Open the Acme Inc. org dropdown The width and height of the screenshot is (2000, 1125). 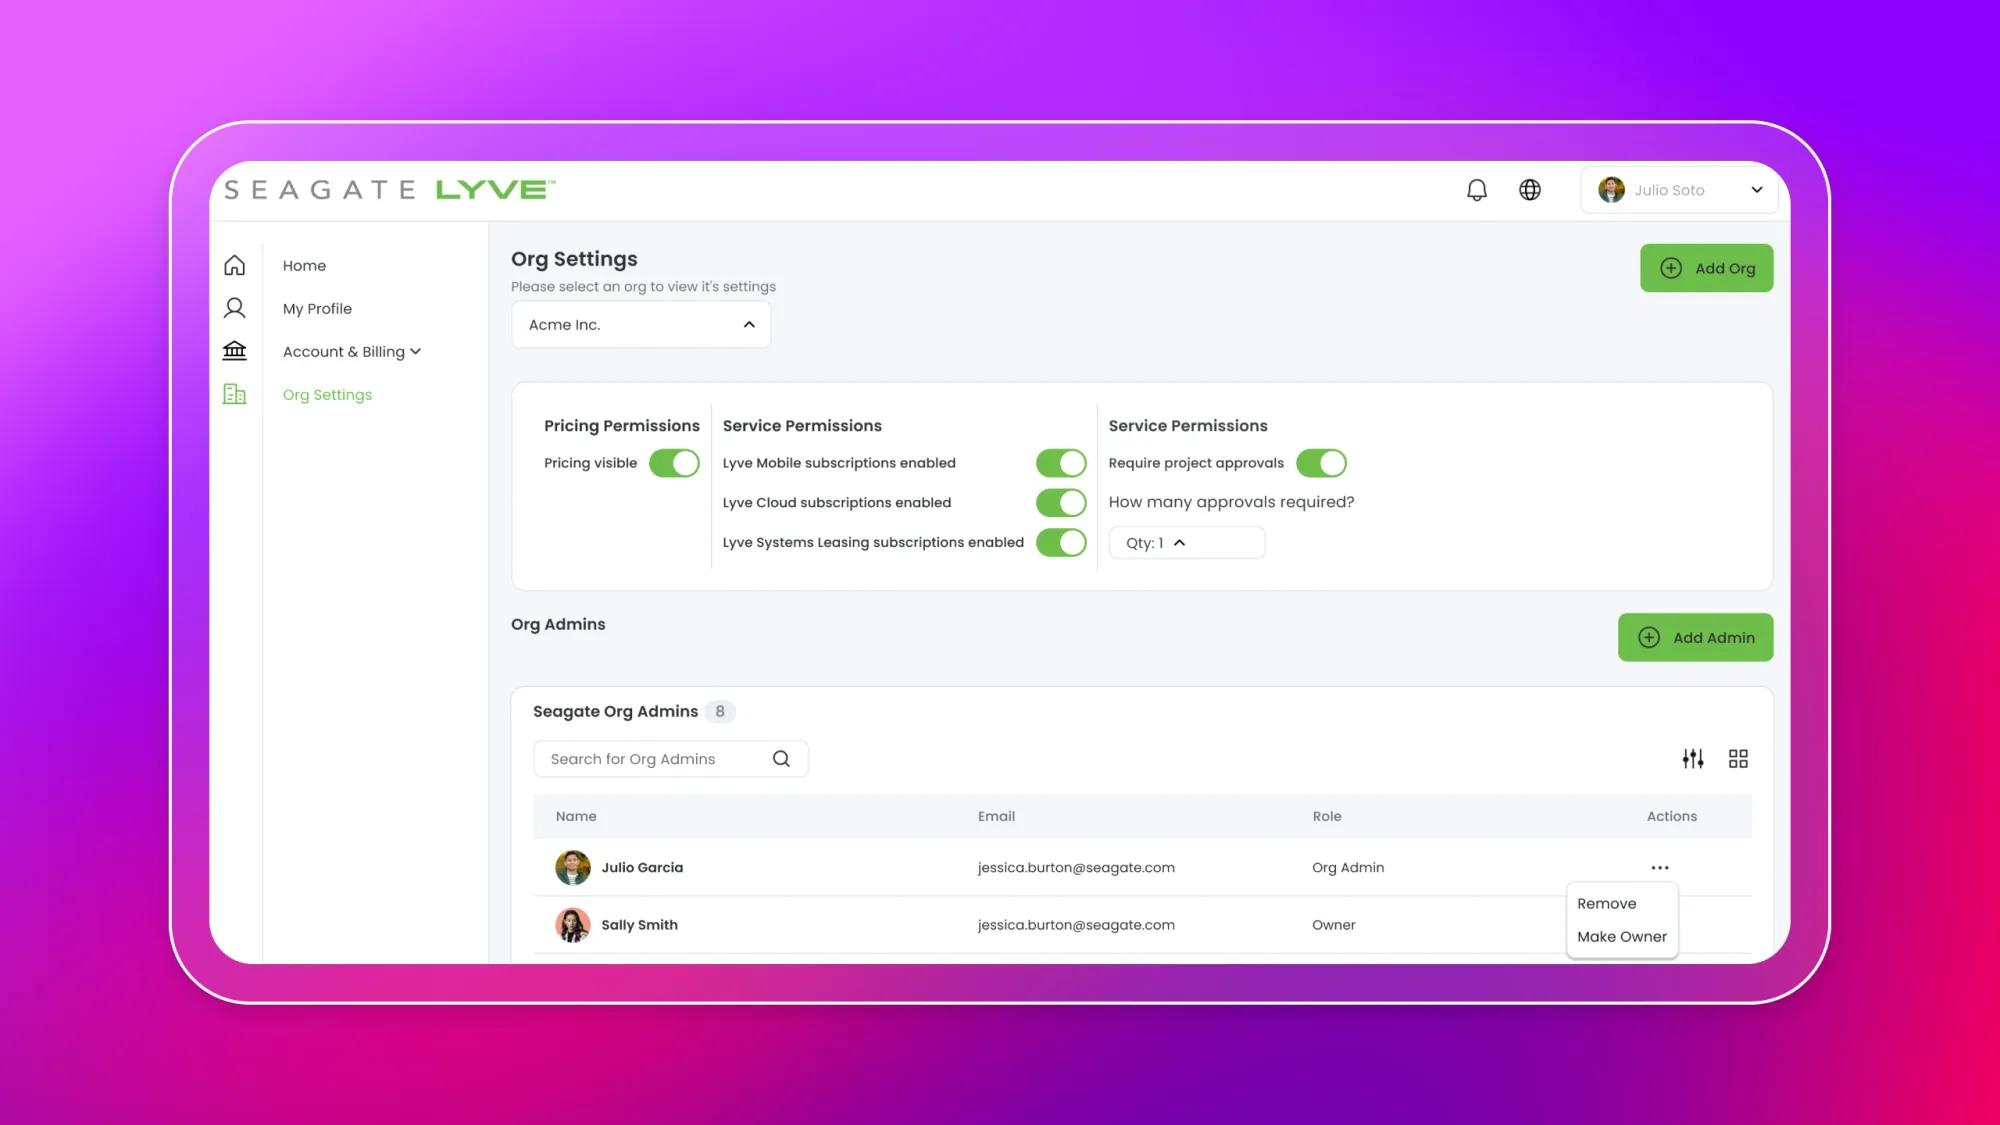(x=640, y=325)
